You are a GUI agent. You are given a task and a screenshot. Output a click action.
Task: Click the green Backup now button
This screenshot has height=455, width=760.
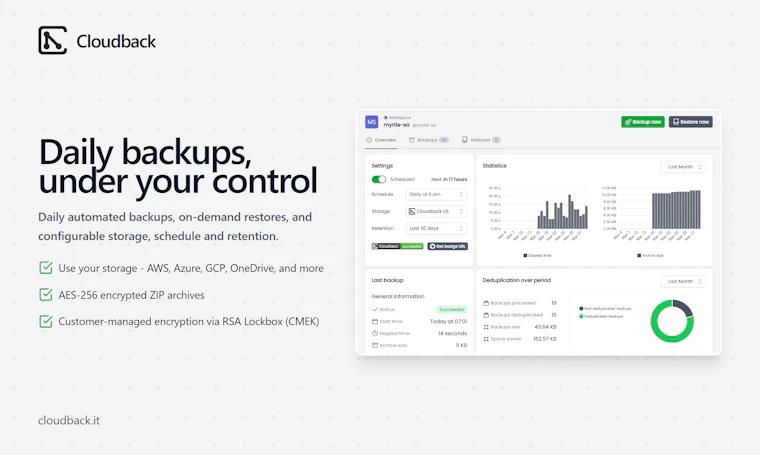643,122
